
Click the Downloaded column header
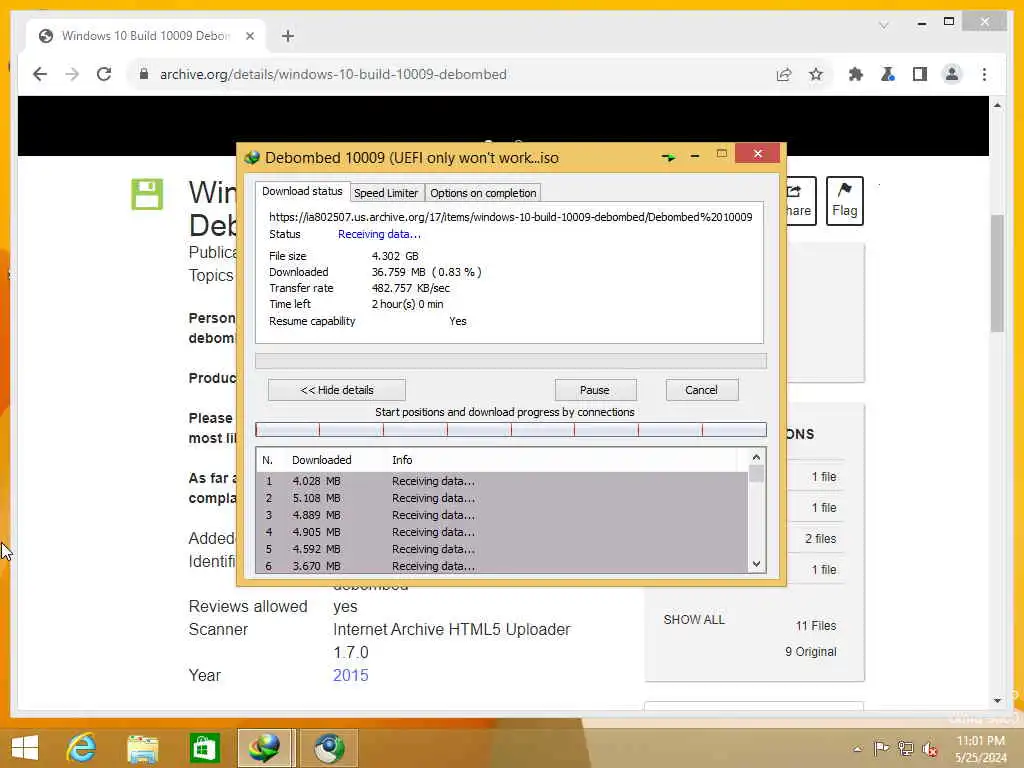pyautogui.click(x=321, y=460)
